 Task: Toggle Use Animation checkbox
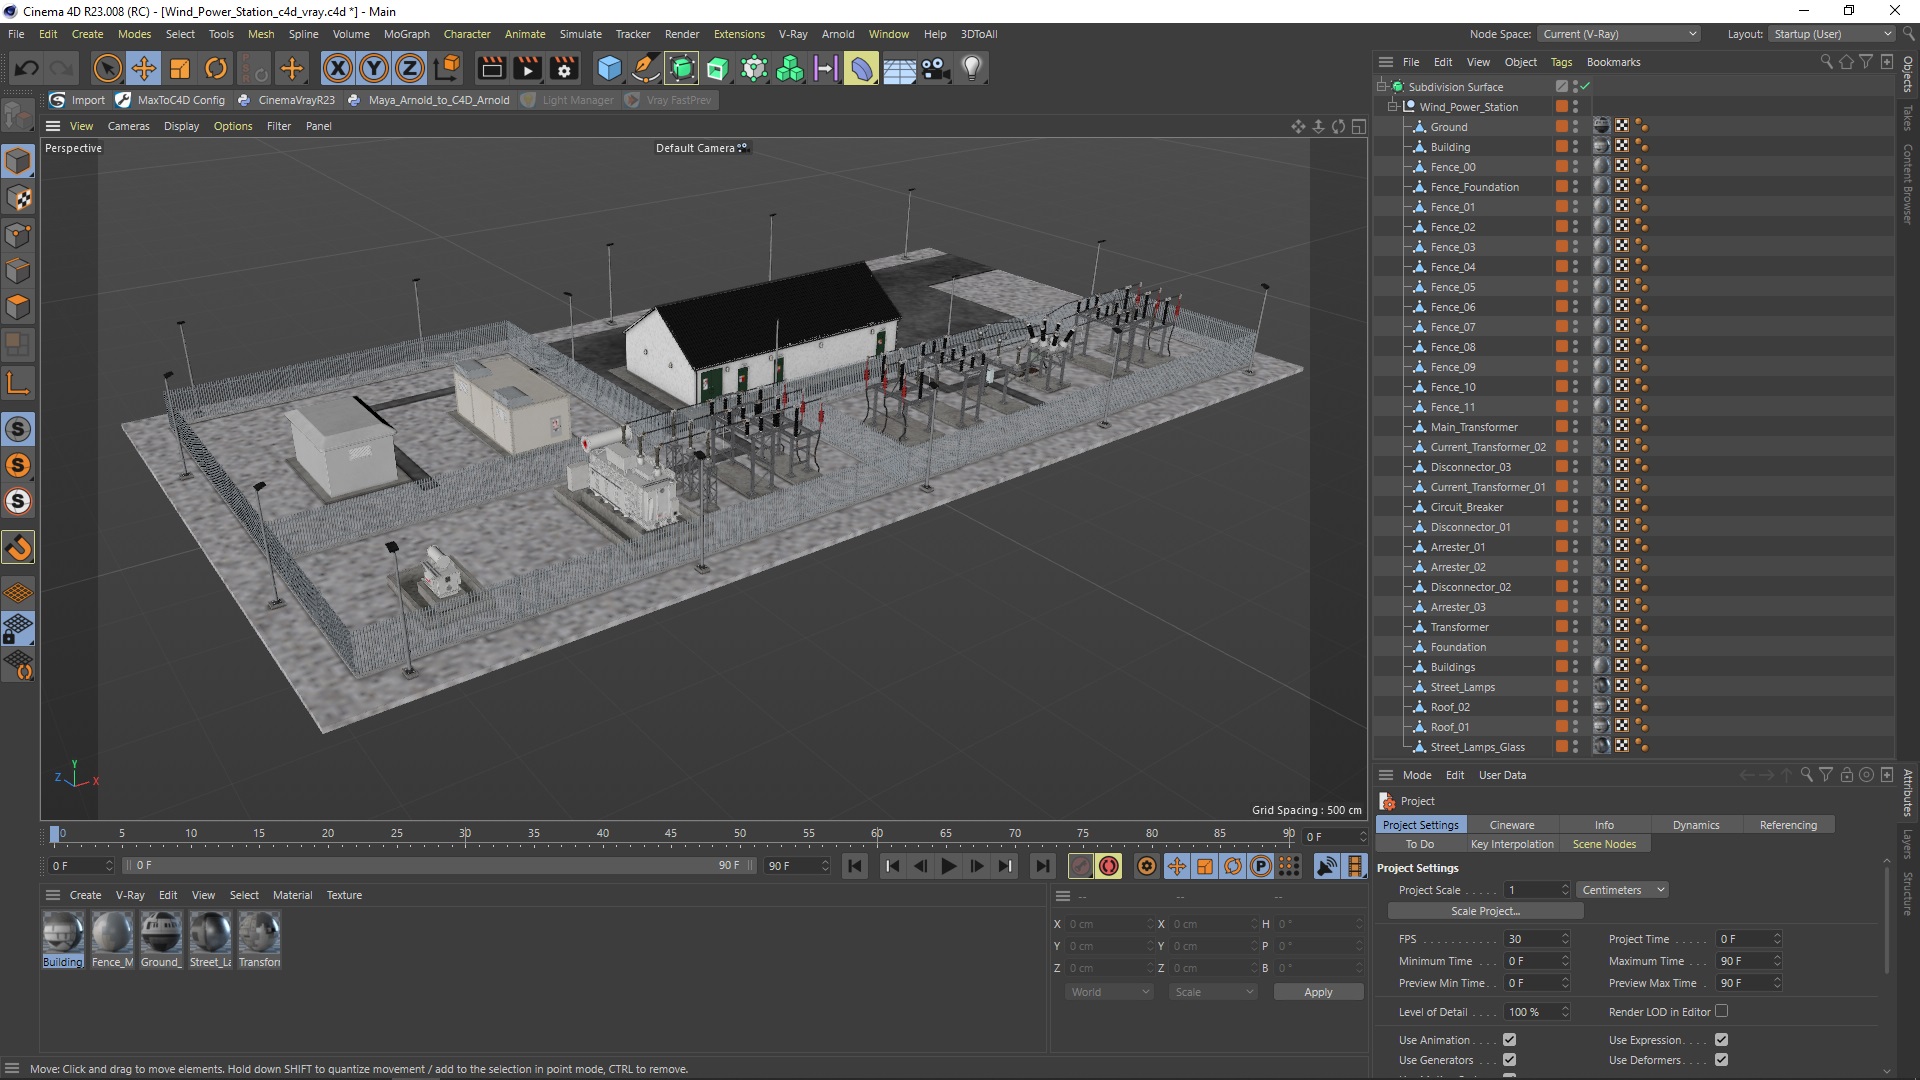pyautogui.click(x=1509, y=1040)
